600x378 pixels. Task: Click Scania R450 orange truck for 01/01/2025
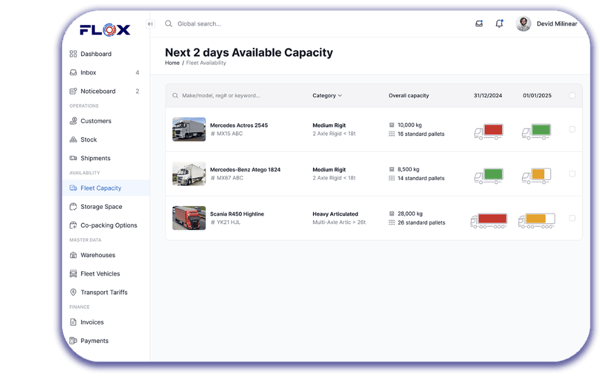(536, 221)
